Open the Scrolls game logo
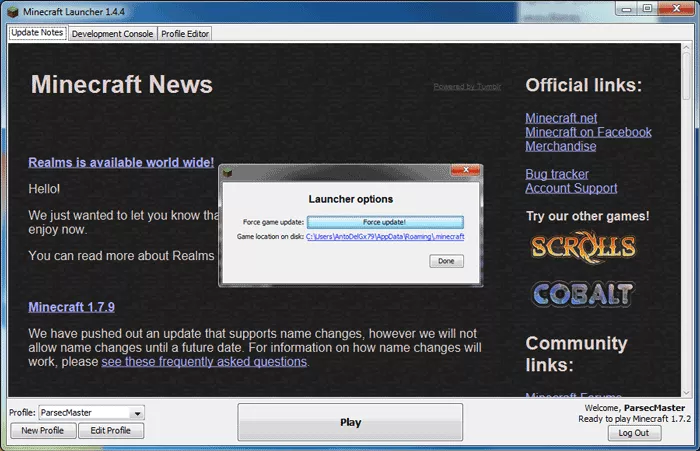This screenshot has height=451, width=700. point(583,247)
